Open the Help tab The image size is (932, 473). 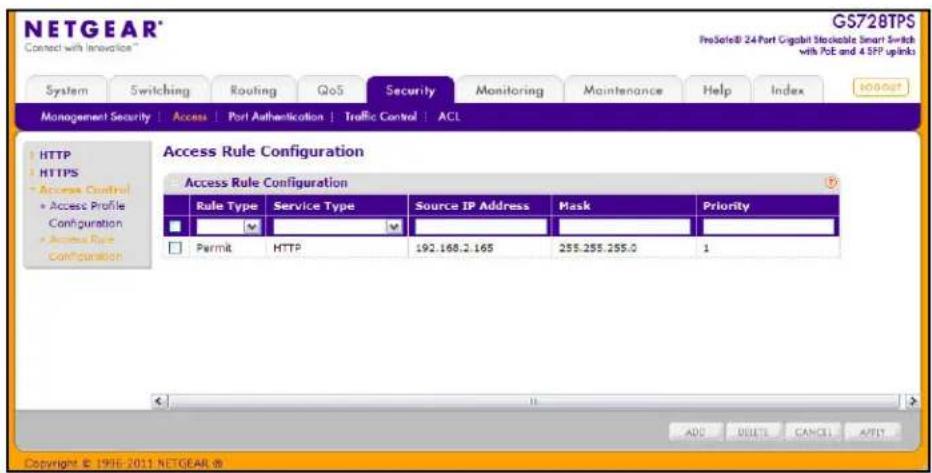[x=717, y=91]
